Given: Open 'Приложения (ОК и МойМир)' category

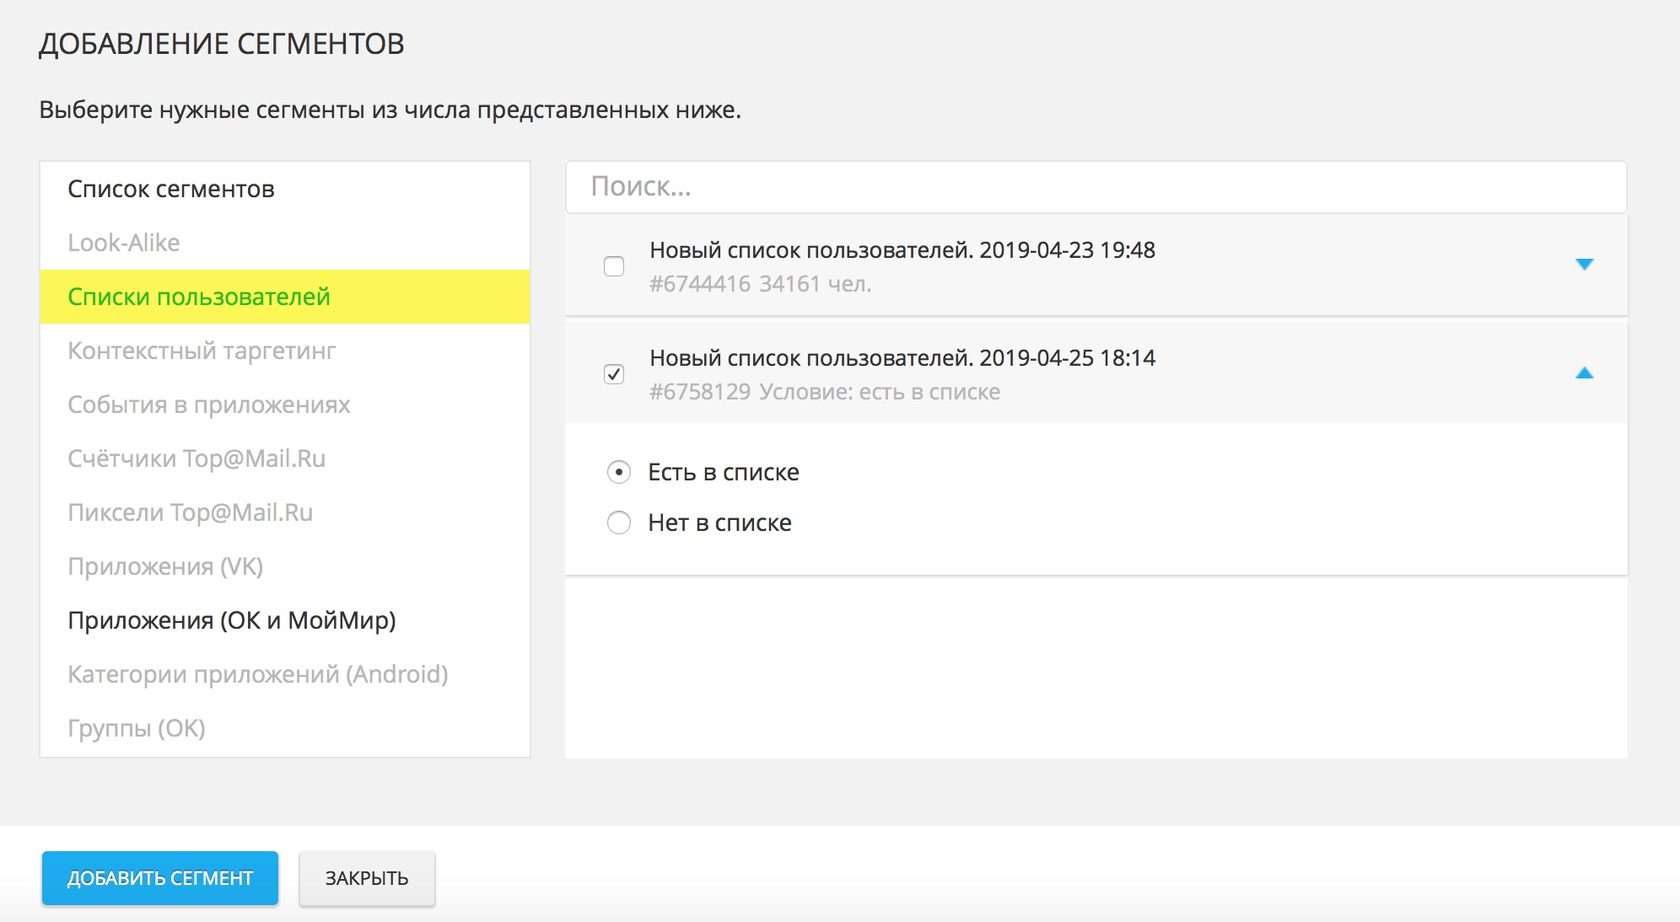Looking at the screenshot, I should click(x=232, y=621).
